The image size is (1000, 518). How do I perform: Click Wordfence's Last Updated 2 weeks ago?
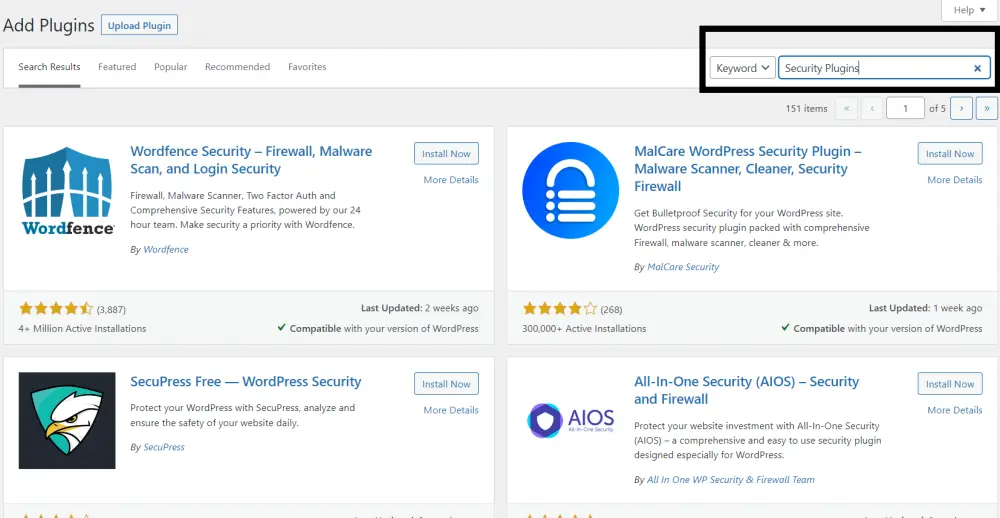pyautogui.click(x=420, y=308)
